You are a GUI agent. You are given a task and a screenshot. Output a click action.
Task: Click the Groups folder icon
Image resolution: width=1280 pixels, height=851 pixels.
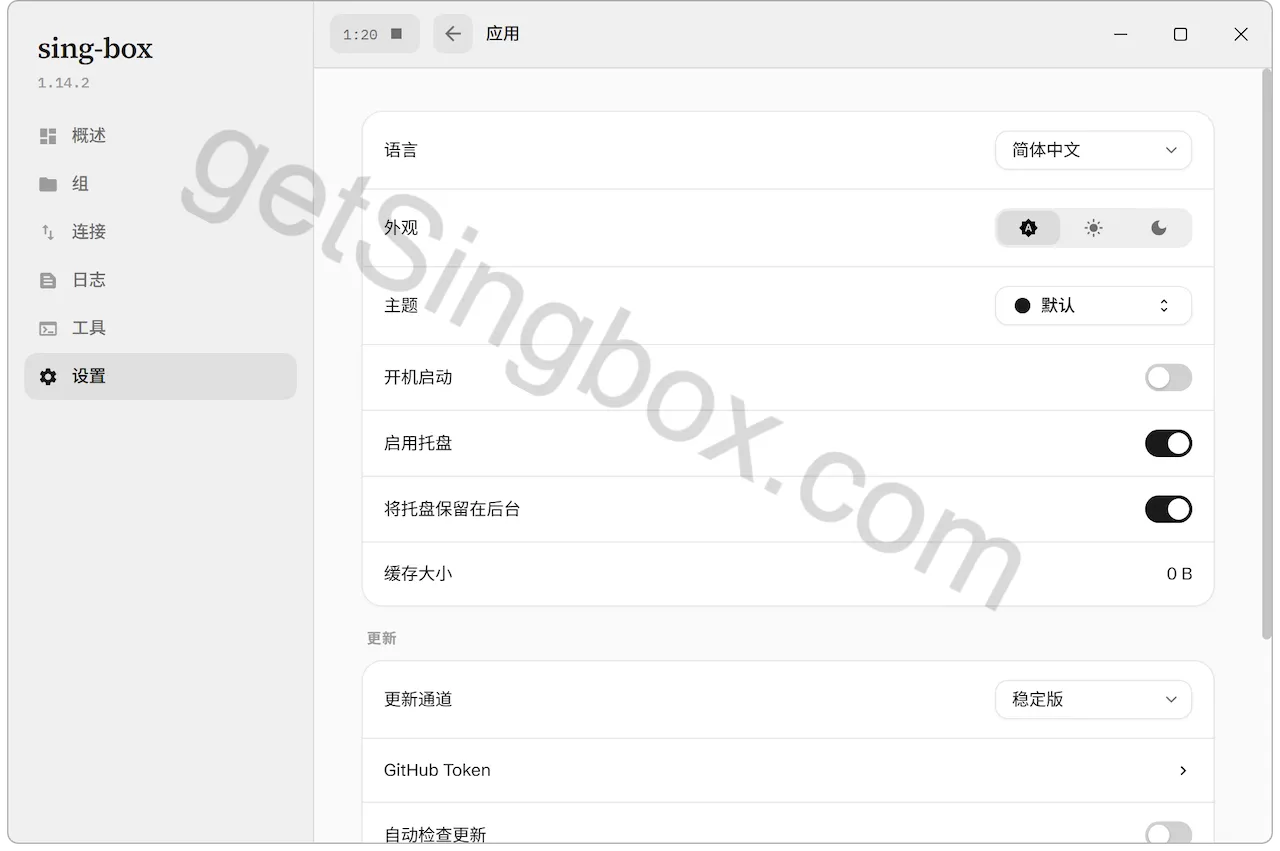[x=48, y=184]
